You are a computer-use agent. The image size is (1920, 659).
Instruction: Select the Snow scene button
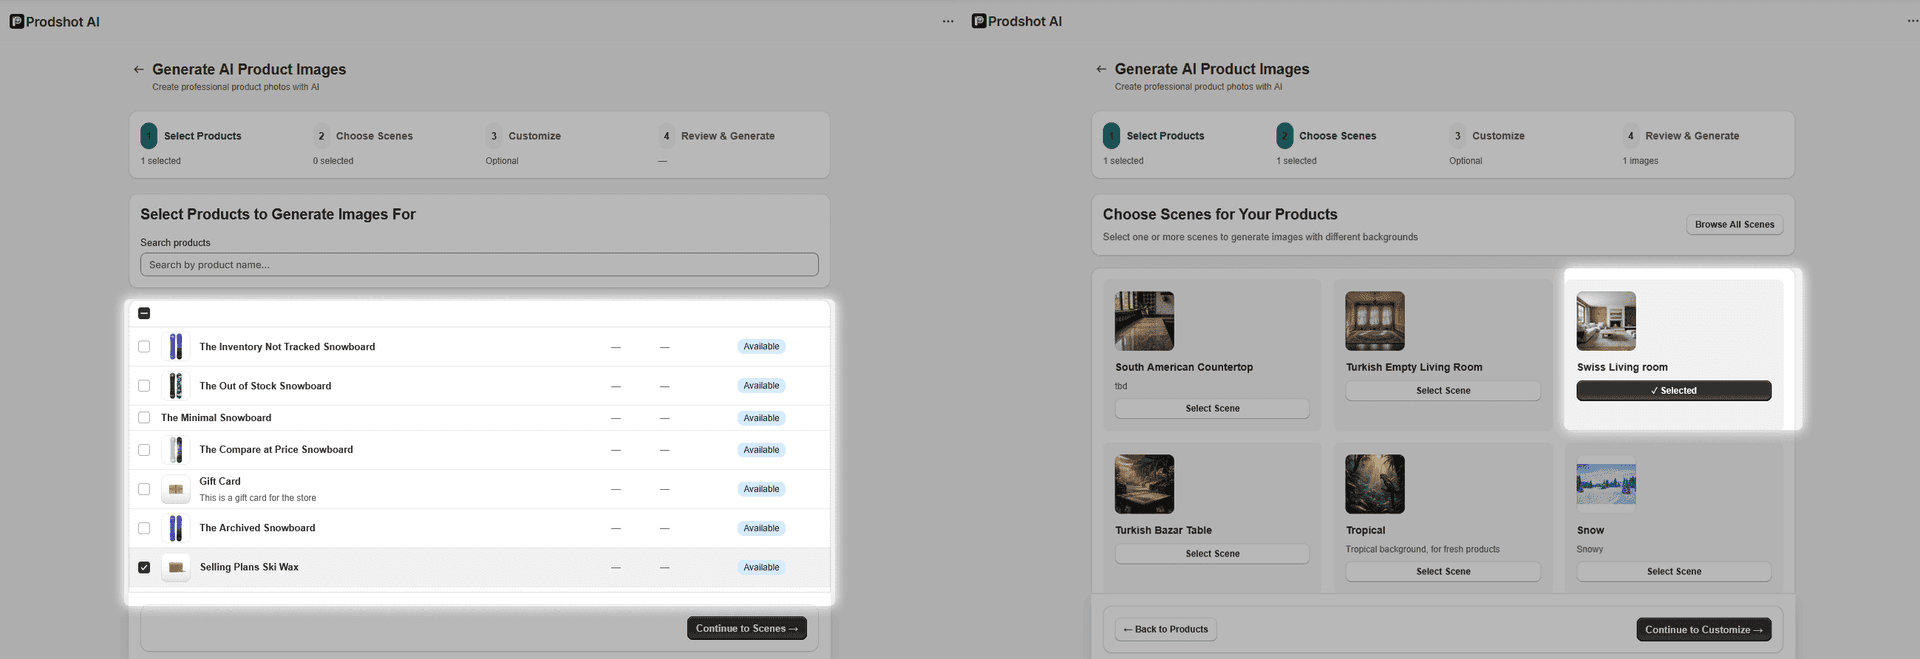click(1674, 572)
